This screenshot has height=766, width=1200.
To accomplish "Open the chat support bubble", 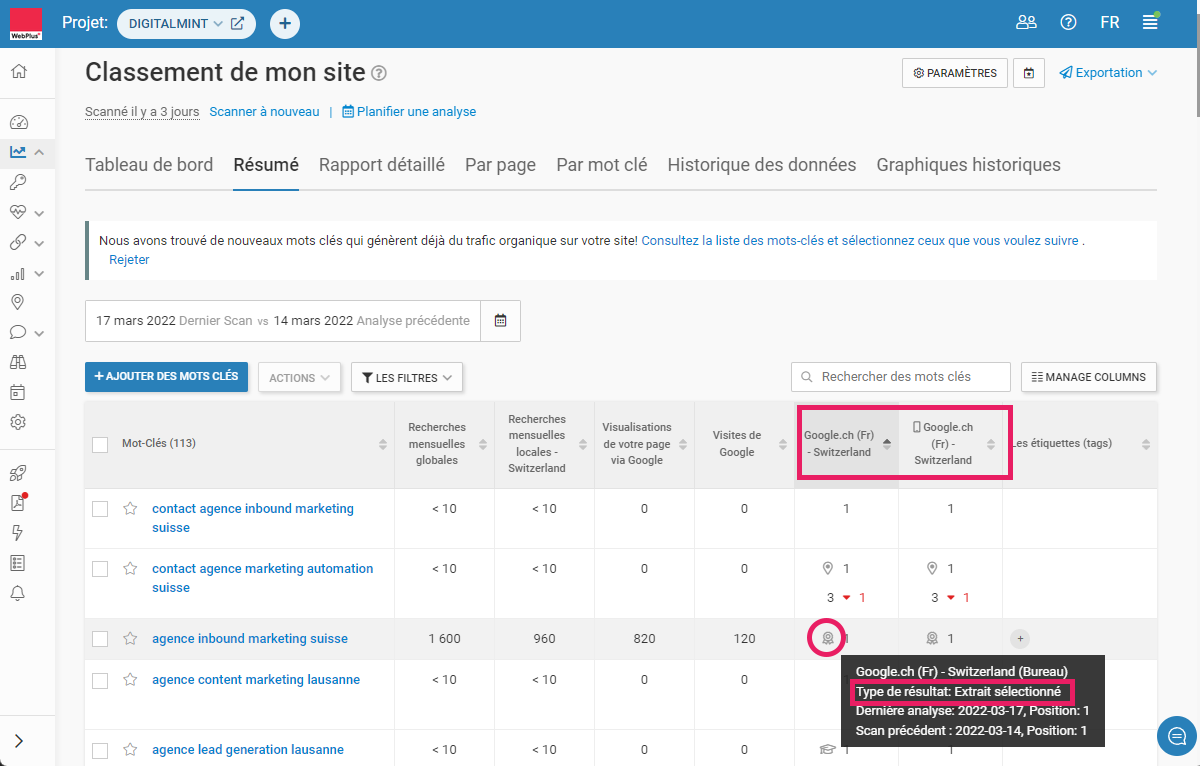I will click(x=1176, y=736).
